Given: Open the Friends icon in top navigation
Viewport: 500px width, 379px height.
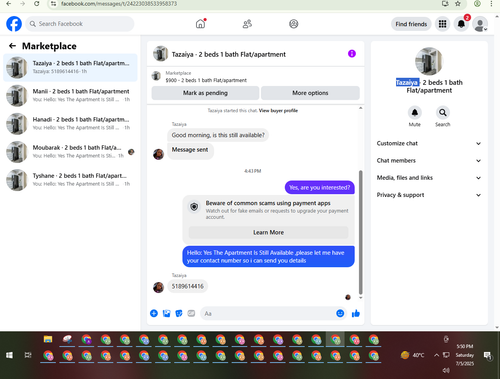Looking at the screenshot, I should (247, 24).
